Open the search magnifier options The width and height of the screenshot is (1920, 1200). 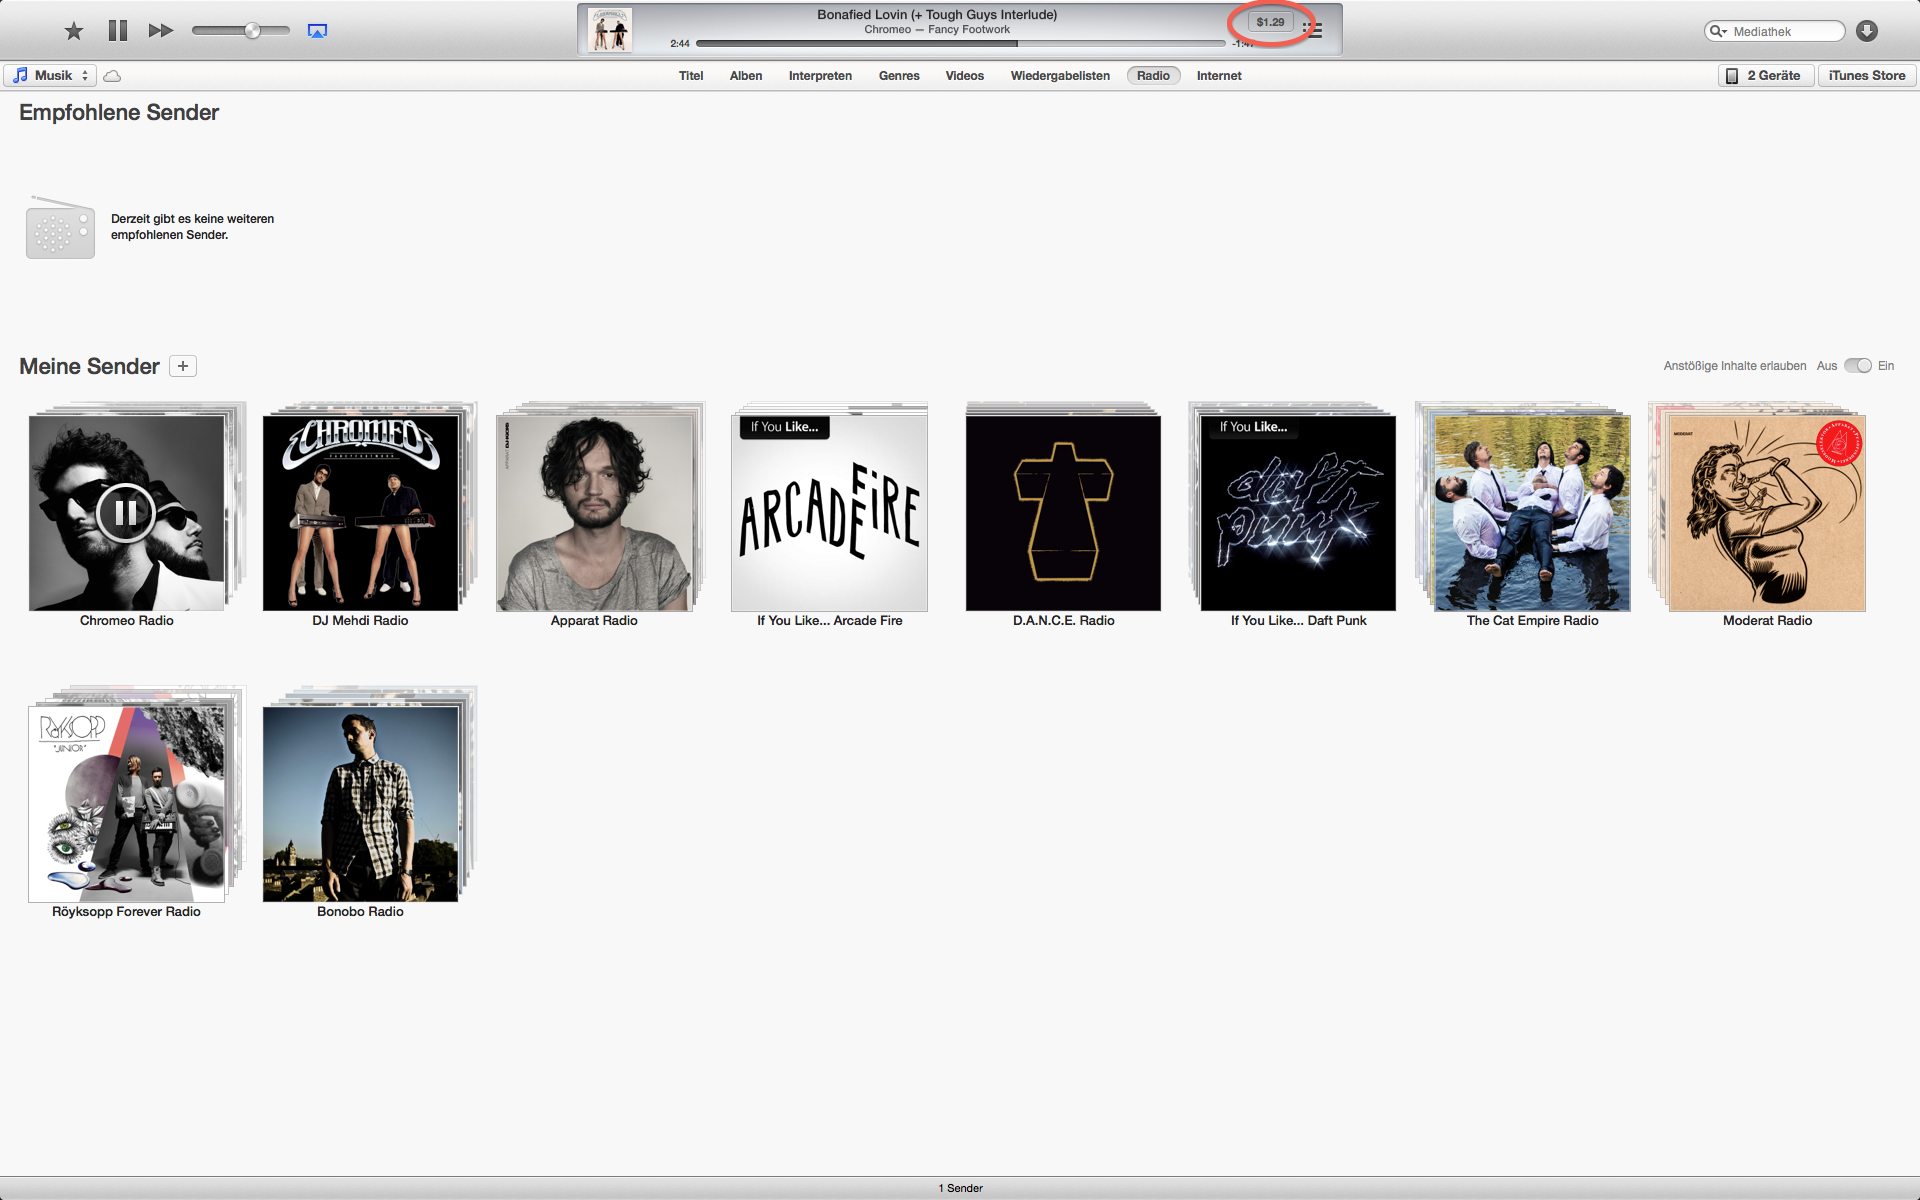(x=1718, y=31)
